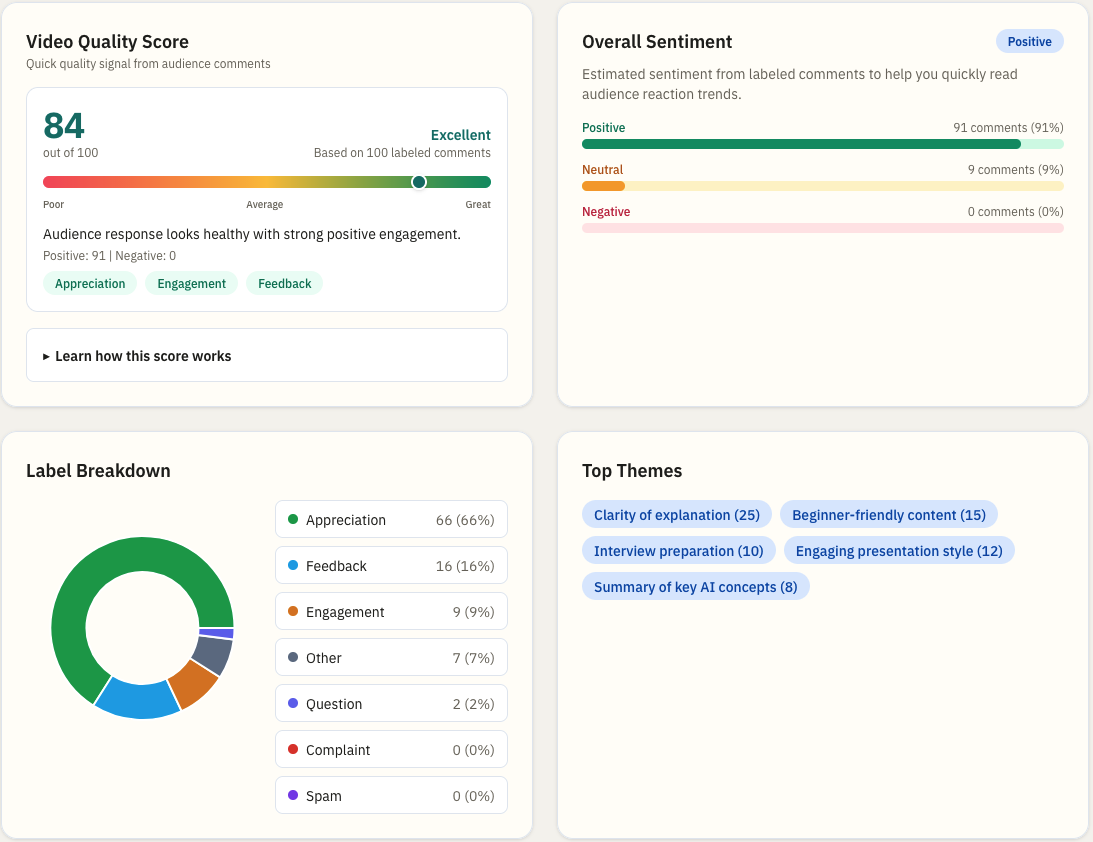
Task: Click the orange Engagement dot icon
Action: [293, 611]
